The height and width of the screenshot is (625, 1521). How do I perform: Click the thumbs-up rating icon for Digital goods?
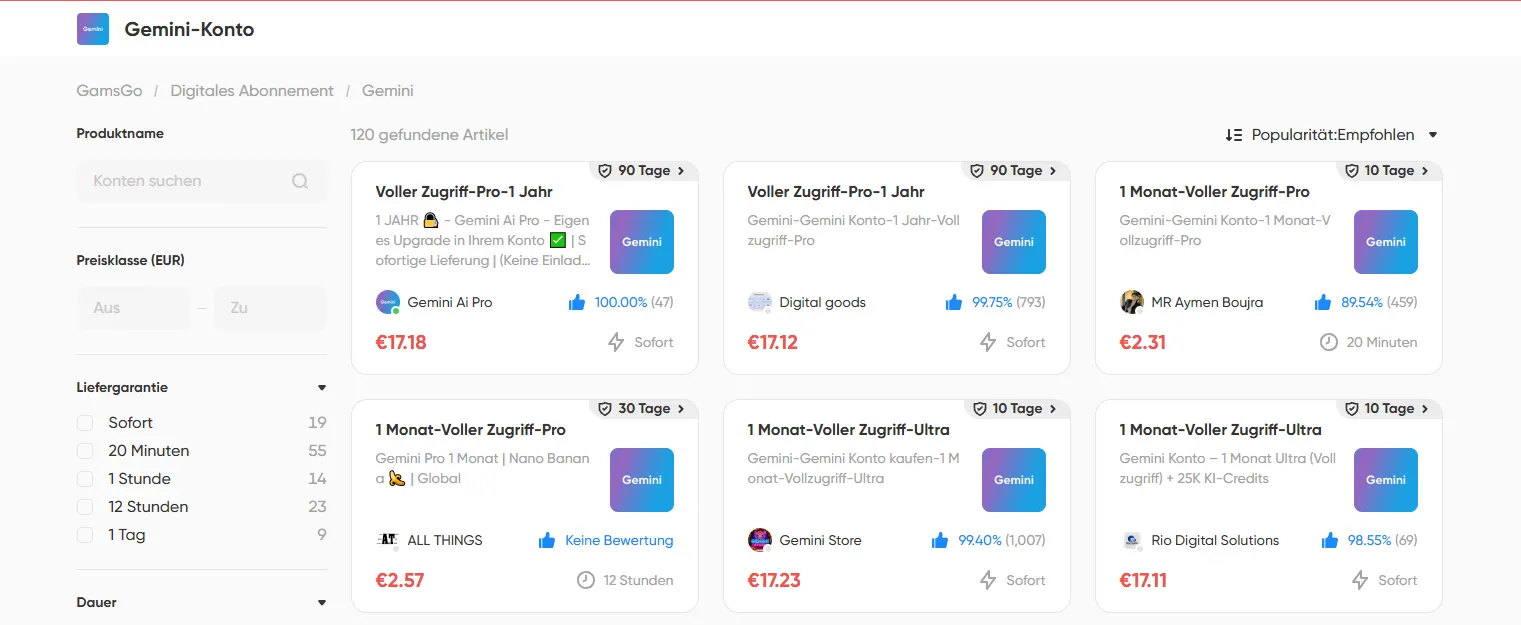click(952, 302)
